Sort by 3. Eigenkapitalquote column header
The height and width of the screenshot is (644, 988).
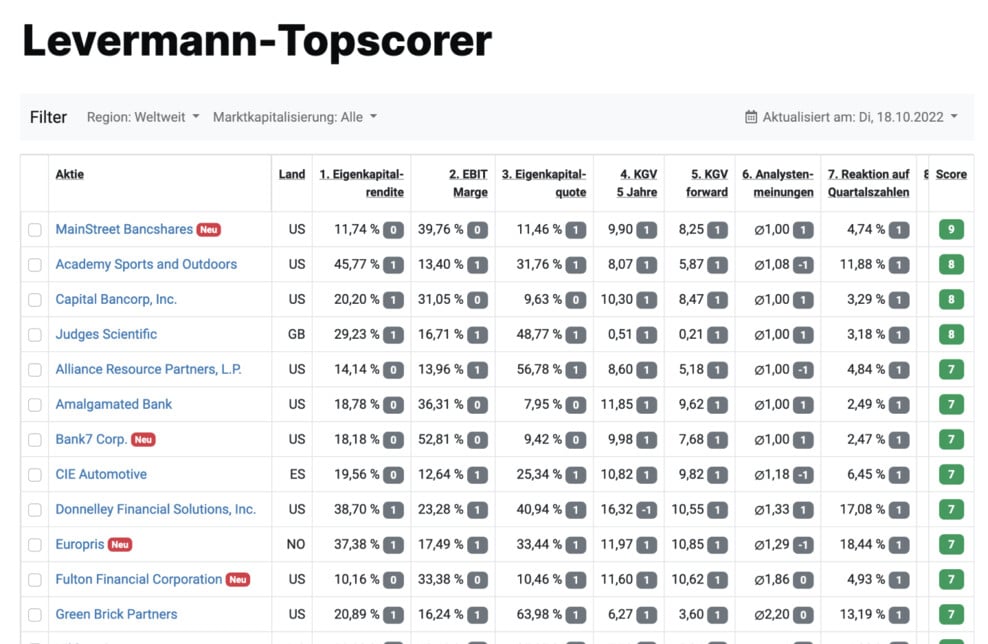(x=544, y=183)
